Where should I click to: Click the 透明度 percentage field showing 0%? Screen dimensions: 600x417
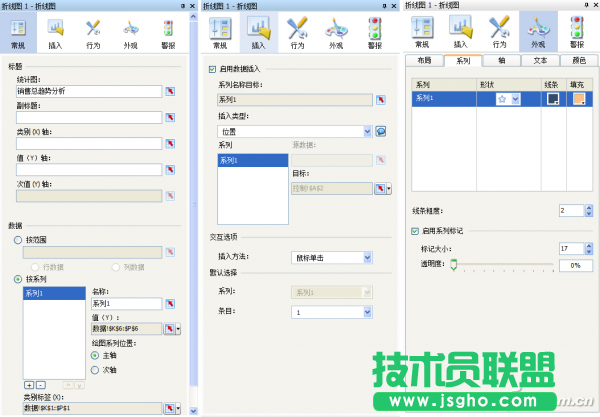576,266
